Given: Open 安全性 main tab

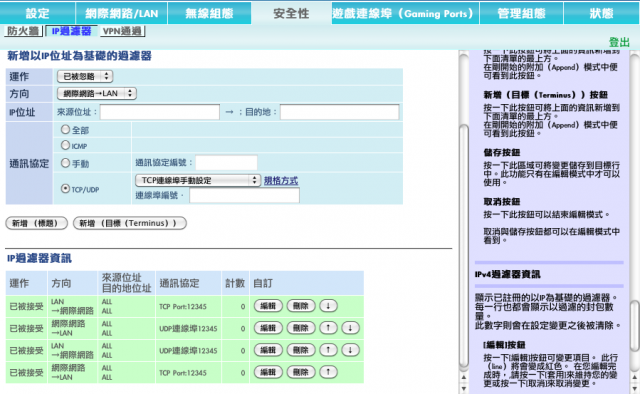Looking at the screenshot, I should click(291, 13).
